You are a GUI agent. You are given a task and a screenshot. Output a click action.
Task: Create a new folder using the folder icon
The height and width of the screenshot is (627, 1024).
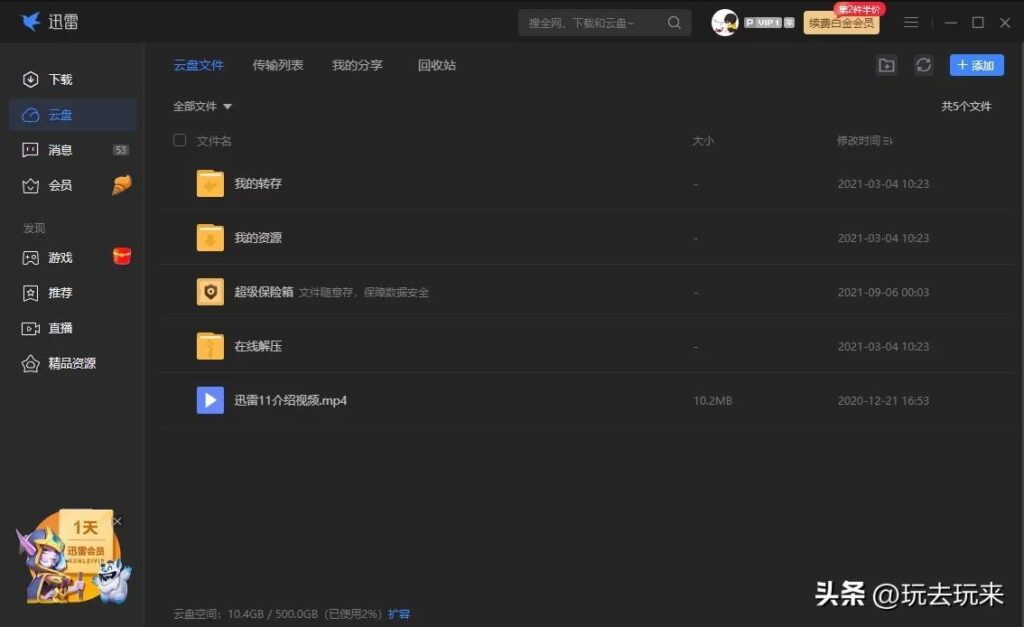pos(888,64)
